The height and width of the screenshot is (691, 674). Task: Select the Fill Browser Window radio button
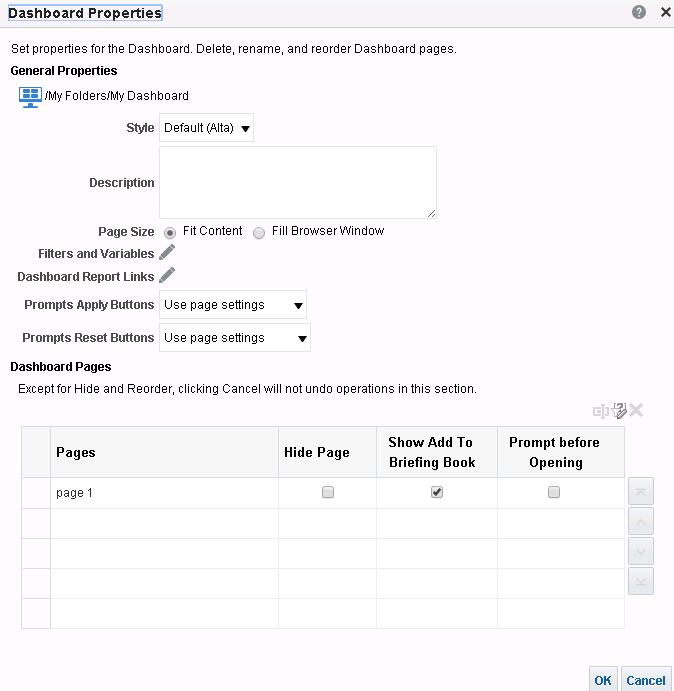260,232
